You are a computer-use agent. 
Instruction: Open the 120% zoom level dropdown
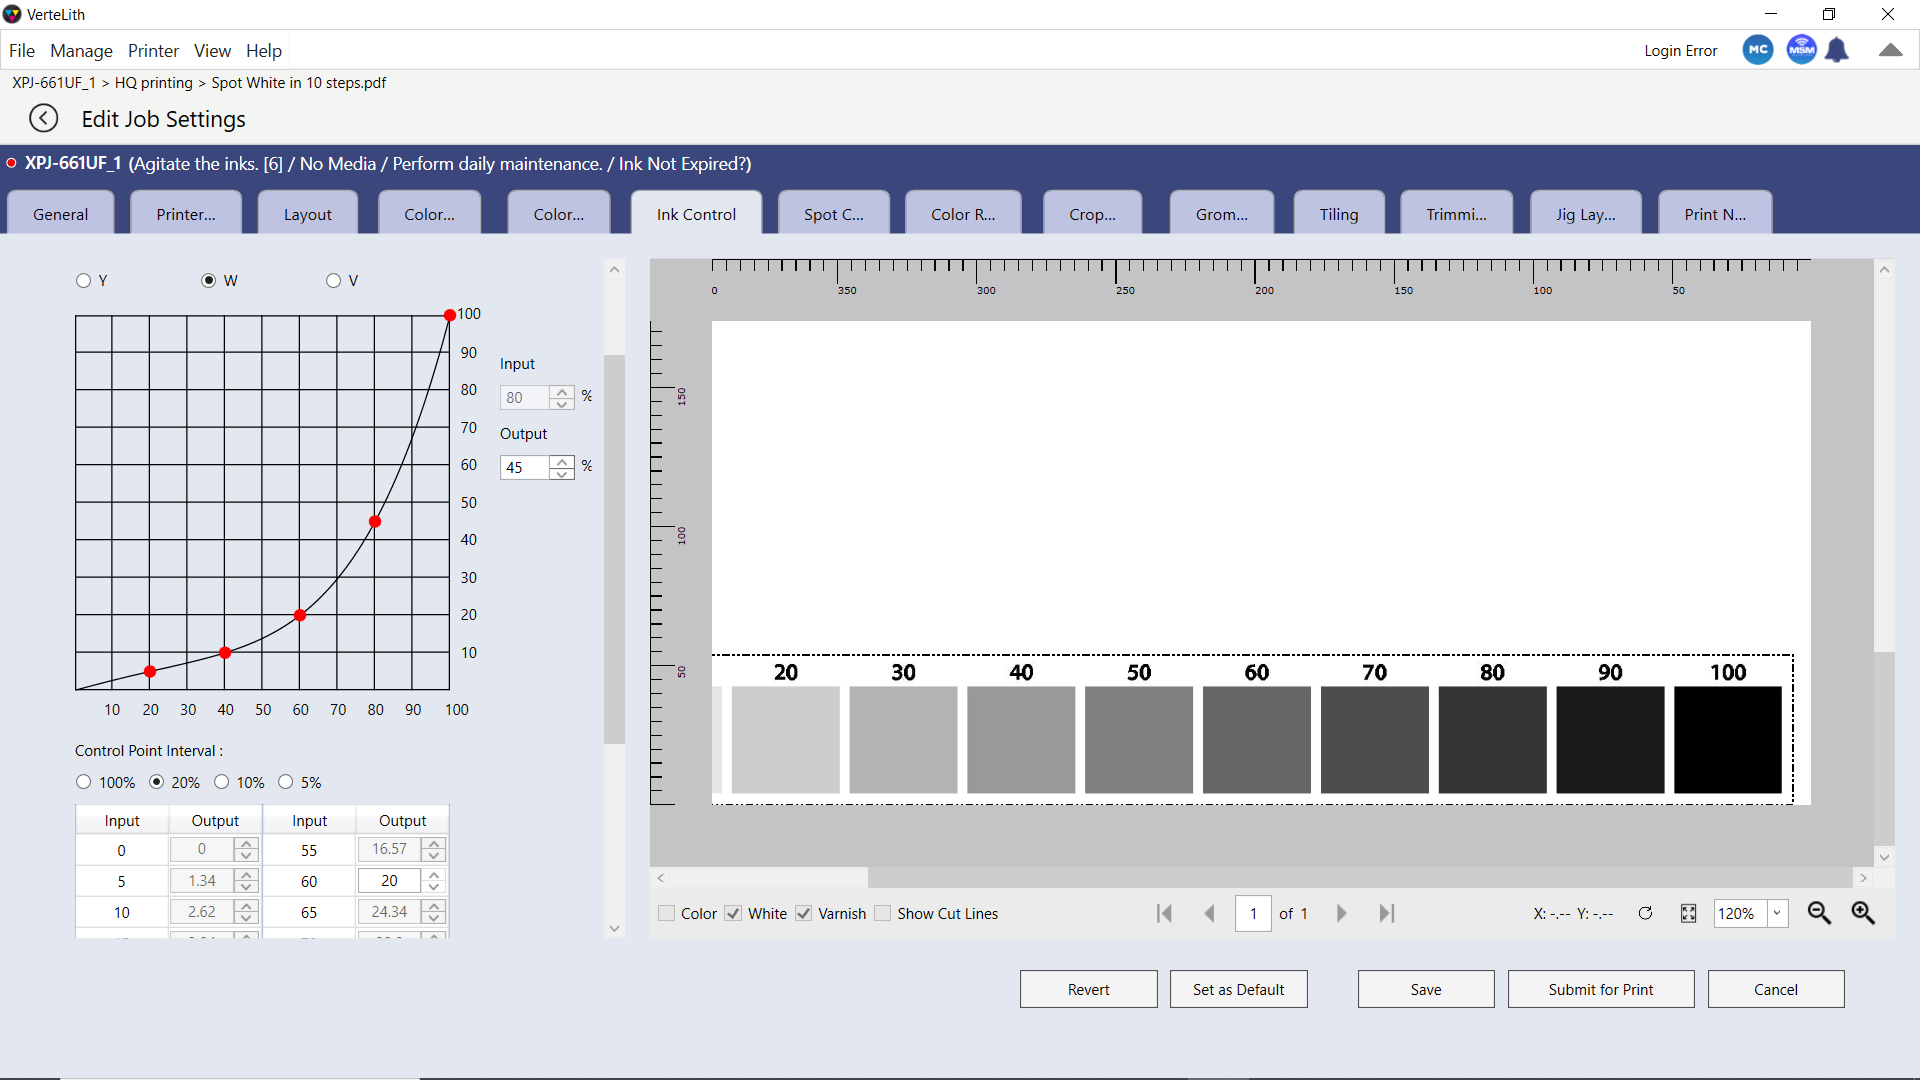pyautogui.click(x=1777, y=913)
